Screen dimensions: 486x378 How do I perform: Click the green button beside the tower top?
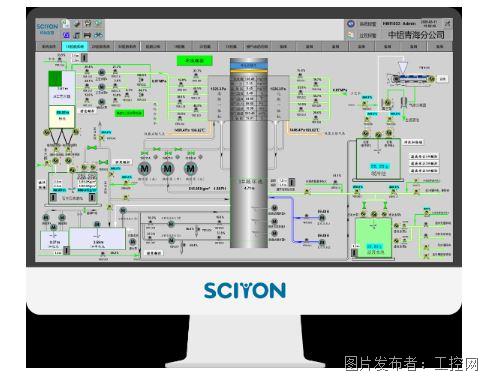click(194, 61)
